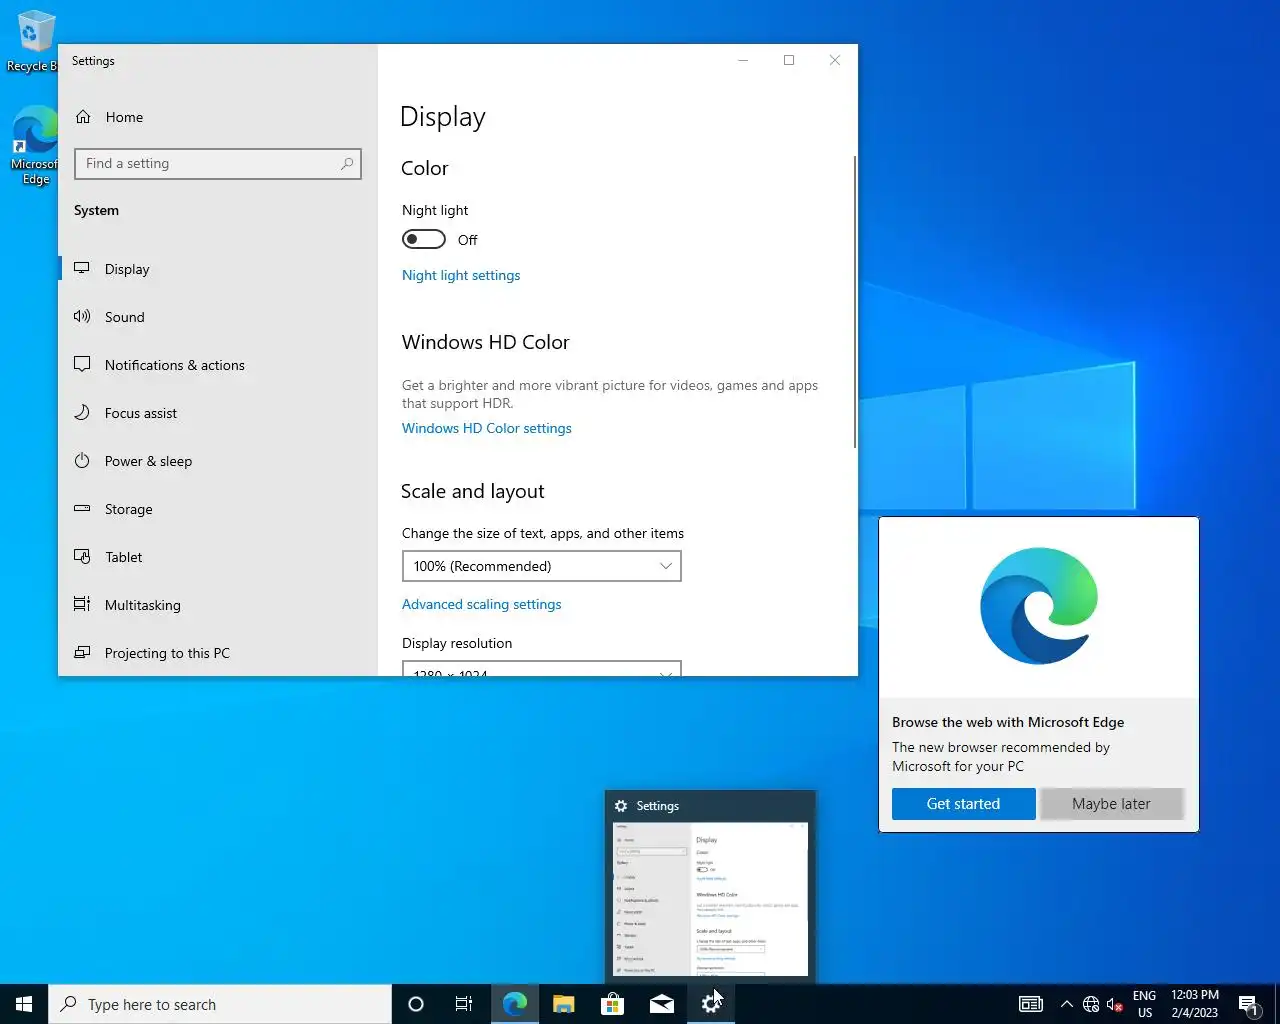Image resolution: width=1280 pixels, height=1024 pixels.
Task: Select the Display monitor icon in sidebar
Action: (82, 269)
